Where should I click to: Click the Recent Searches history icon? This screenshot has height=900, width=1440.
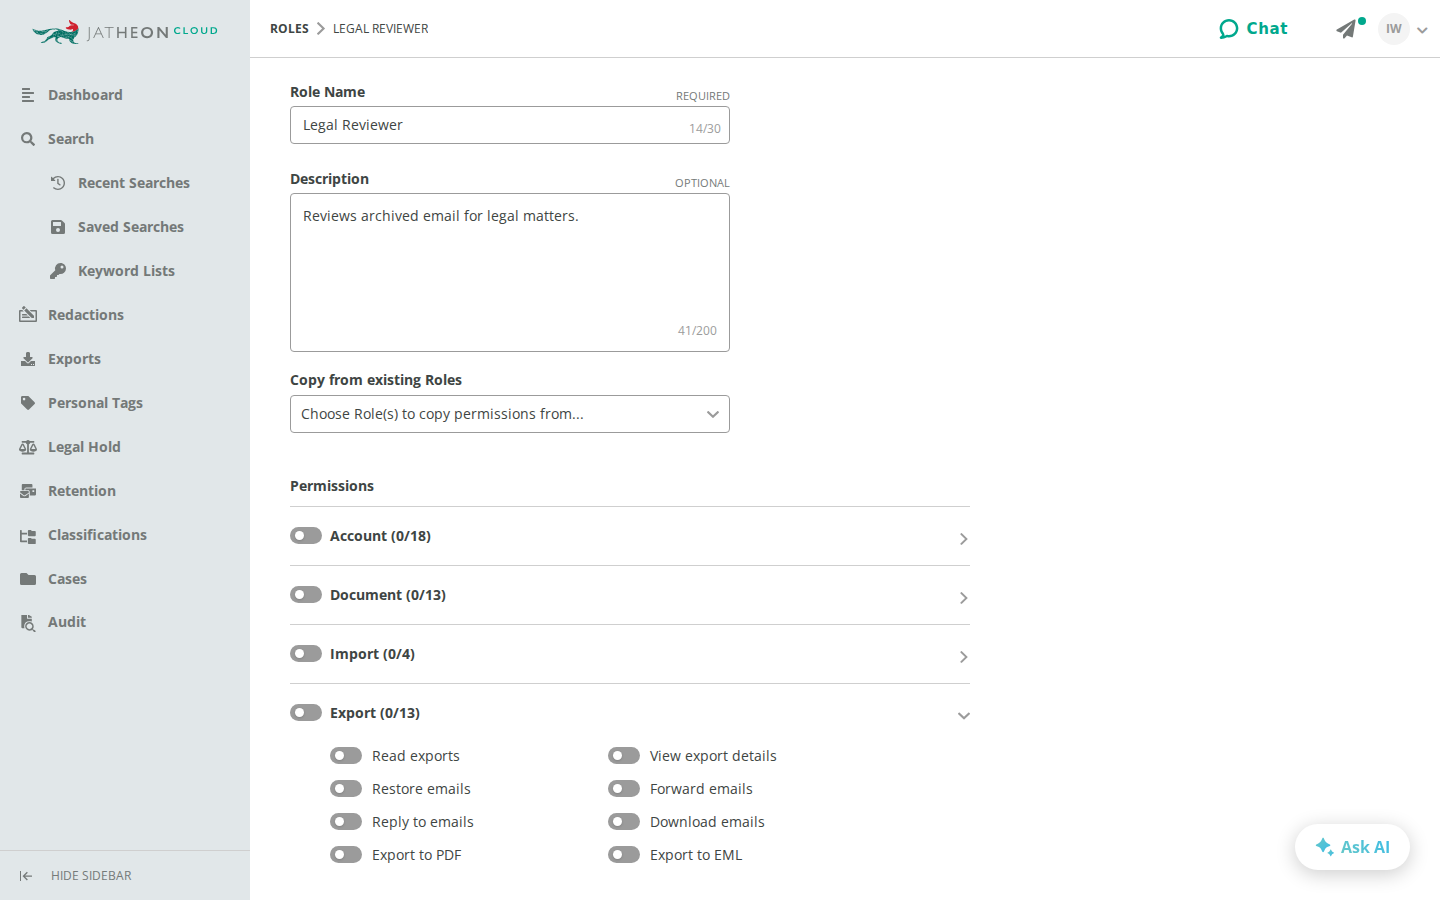58,183
